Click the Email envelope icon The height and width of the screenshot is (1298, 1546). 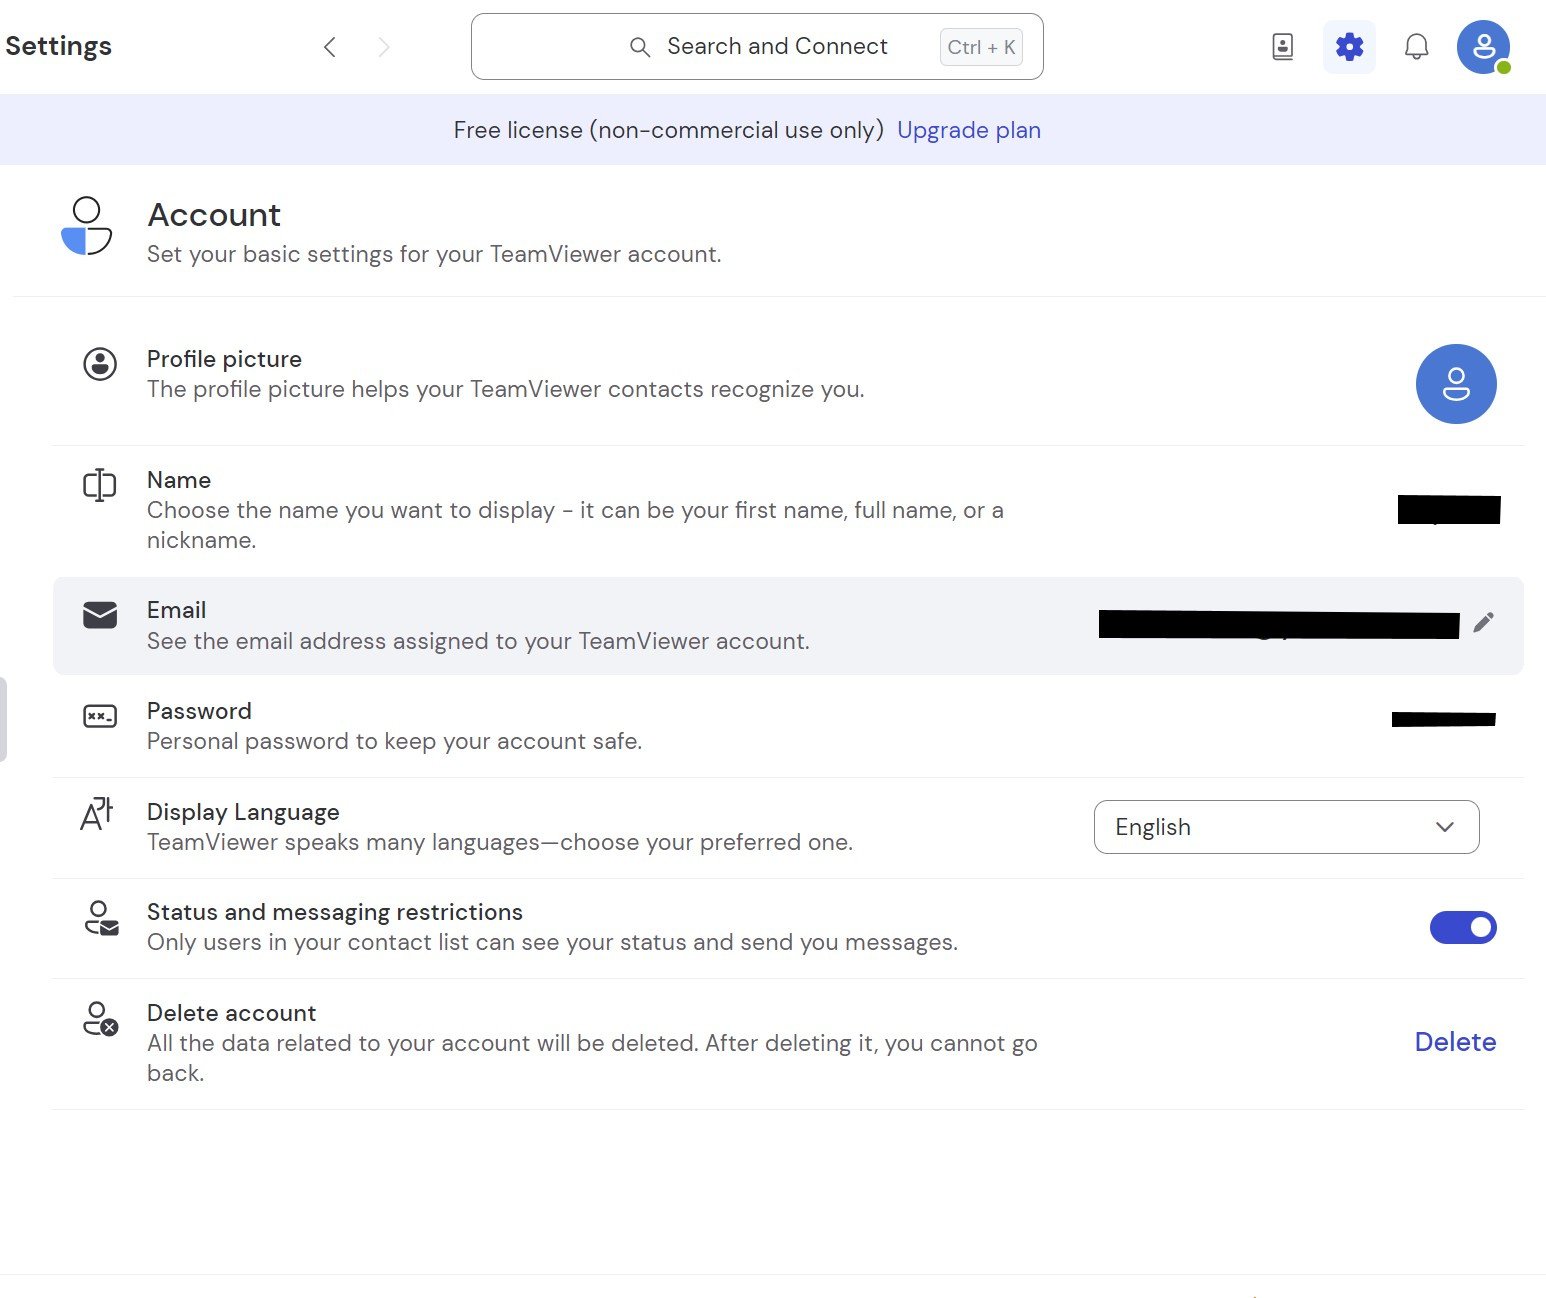[100, 615]
